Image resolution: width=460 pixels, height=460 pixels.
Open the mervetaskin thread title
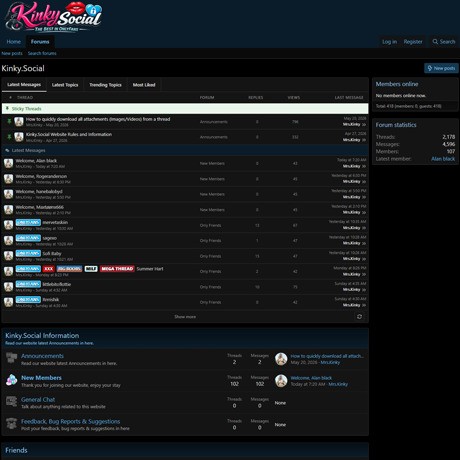(x=55, y=222)
